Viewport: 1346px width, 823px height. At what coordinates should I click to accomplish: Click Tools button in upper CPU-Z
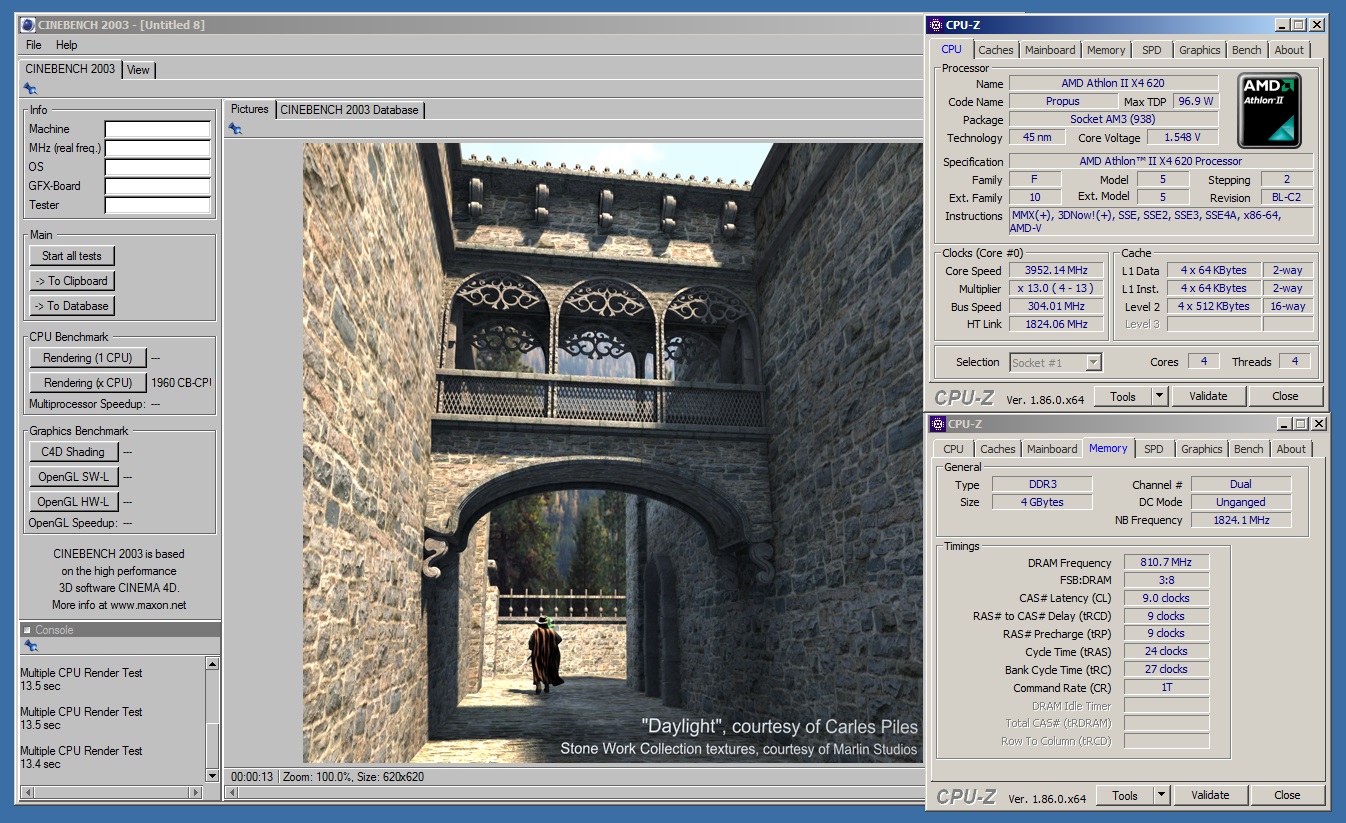1123,396
